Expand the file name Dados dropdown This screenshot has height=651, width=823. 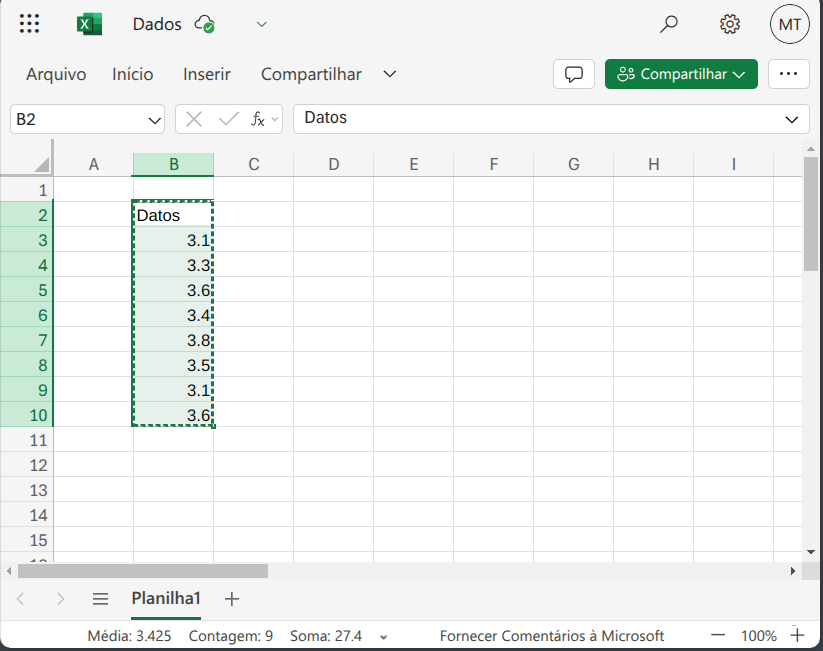point(262,24)
